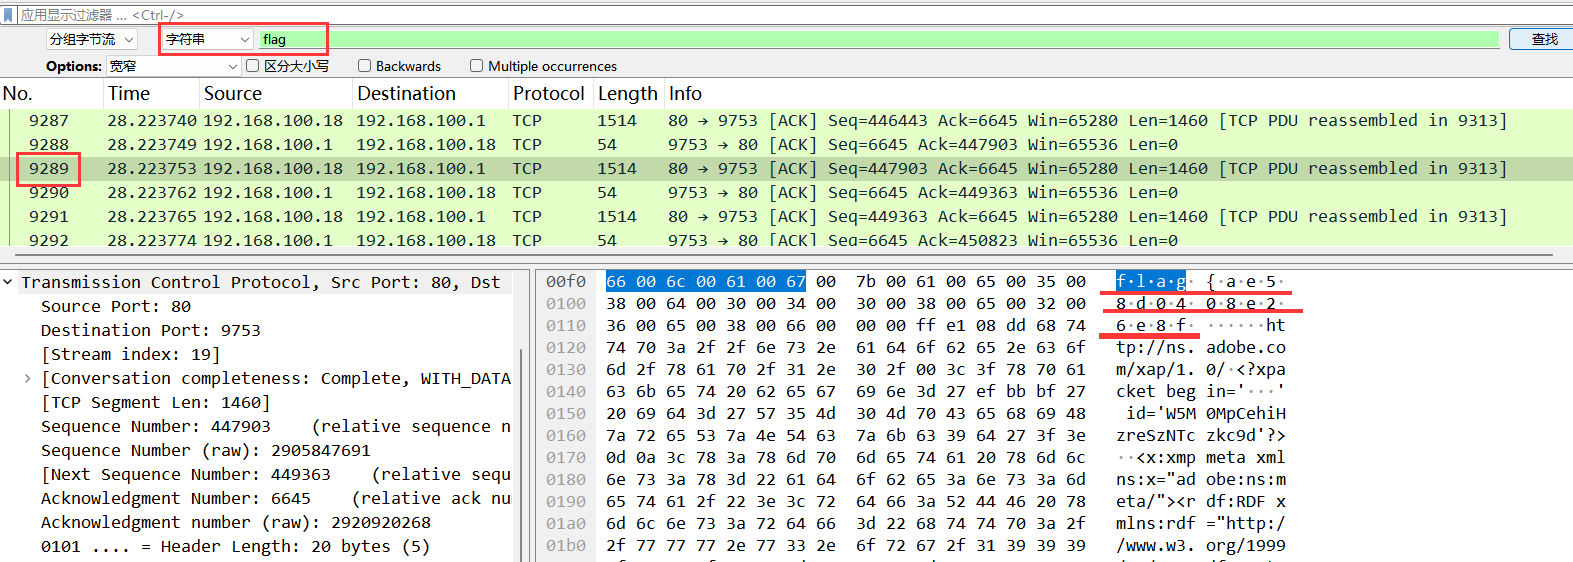Select packet row 9288
The width and height of the screenshot is (1573, 562).
coord(786,145)
